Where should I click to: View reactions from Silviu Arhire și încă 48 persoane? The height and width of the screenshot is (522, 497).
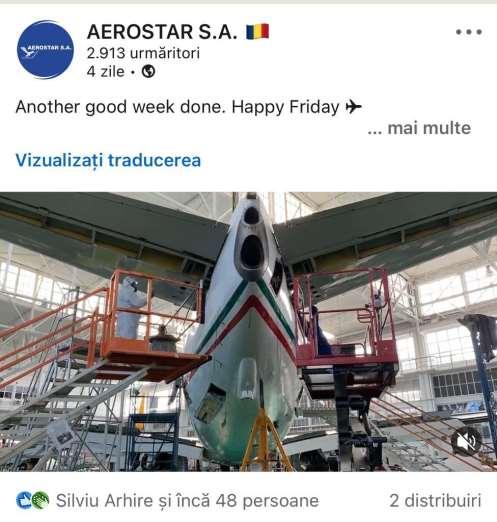click(x=187, y=501)
